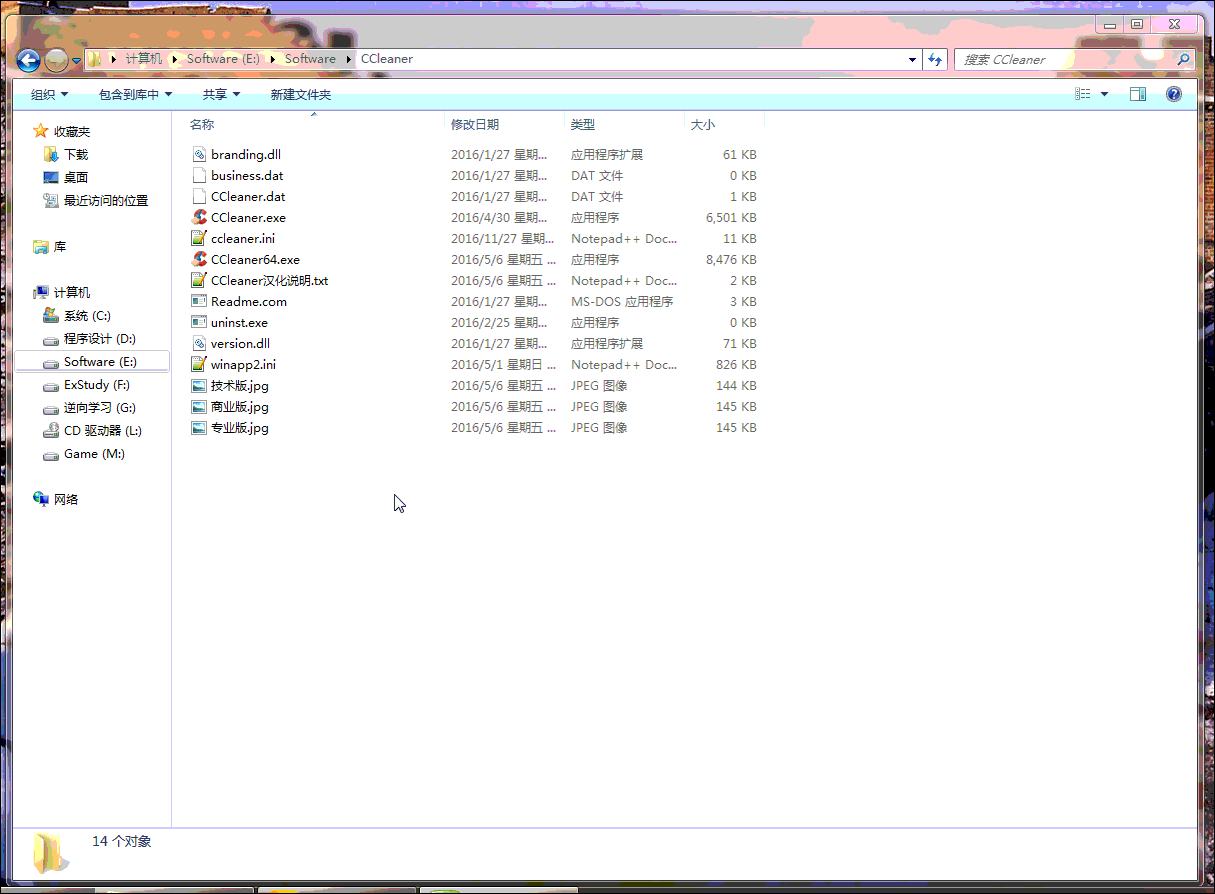Click the 2016/11/27 date of ccleaner.ini
The height and width of the screenshot is (894, 1215).
(x=501, y=238)
